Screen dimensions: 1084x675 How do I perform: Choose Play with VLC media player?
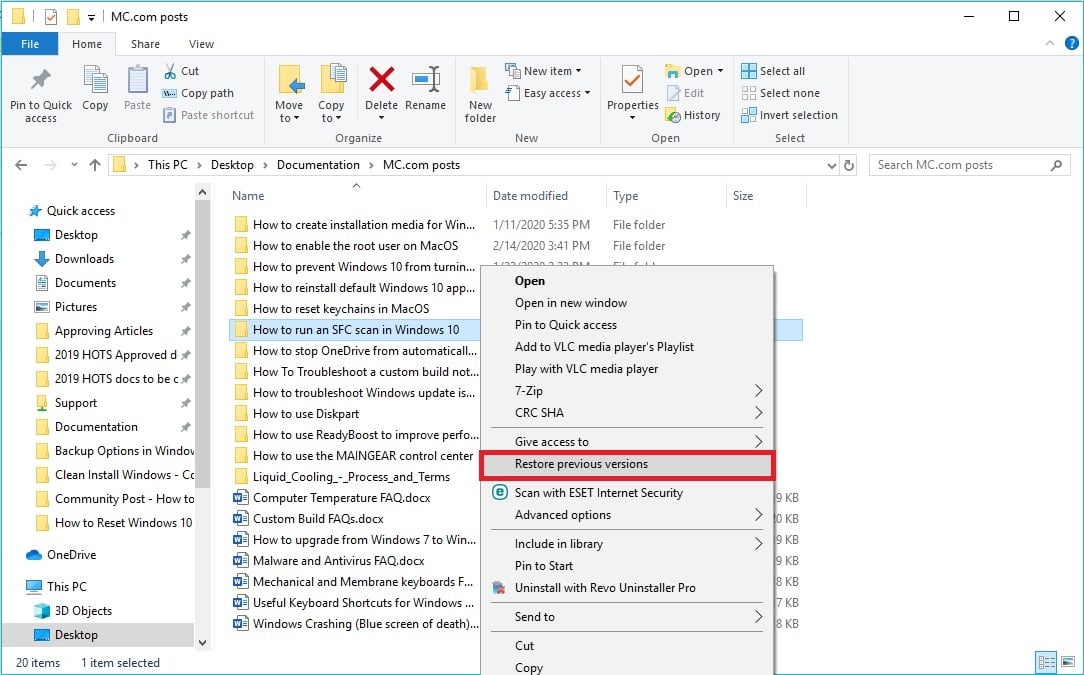pyautogui.click(x=627, y=369)
